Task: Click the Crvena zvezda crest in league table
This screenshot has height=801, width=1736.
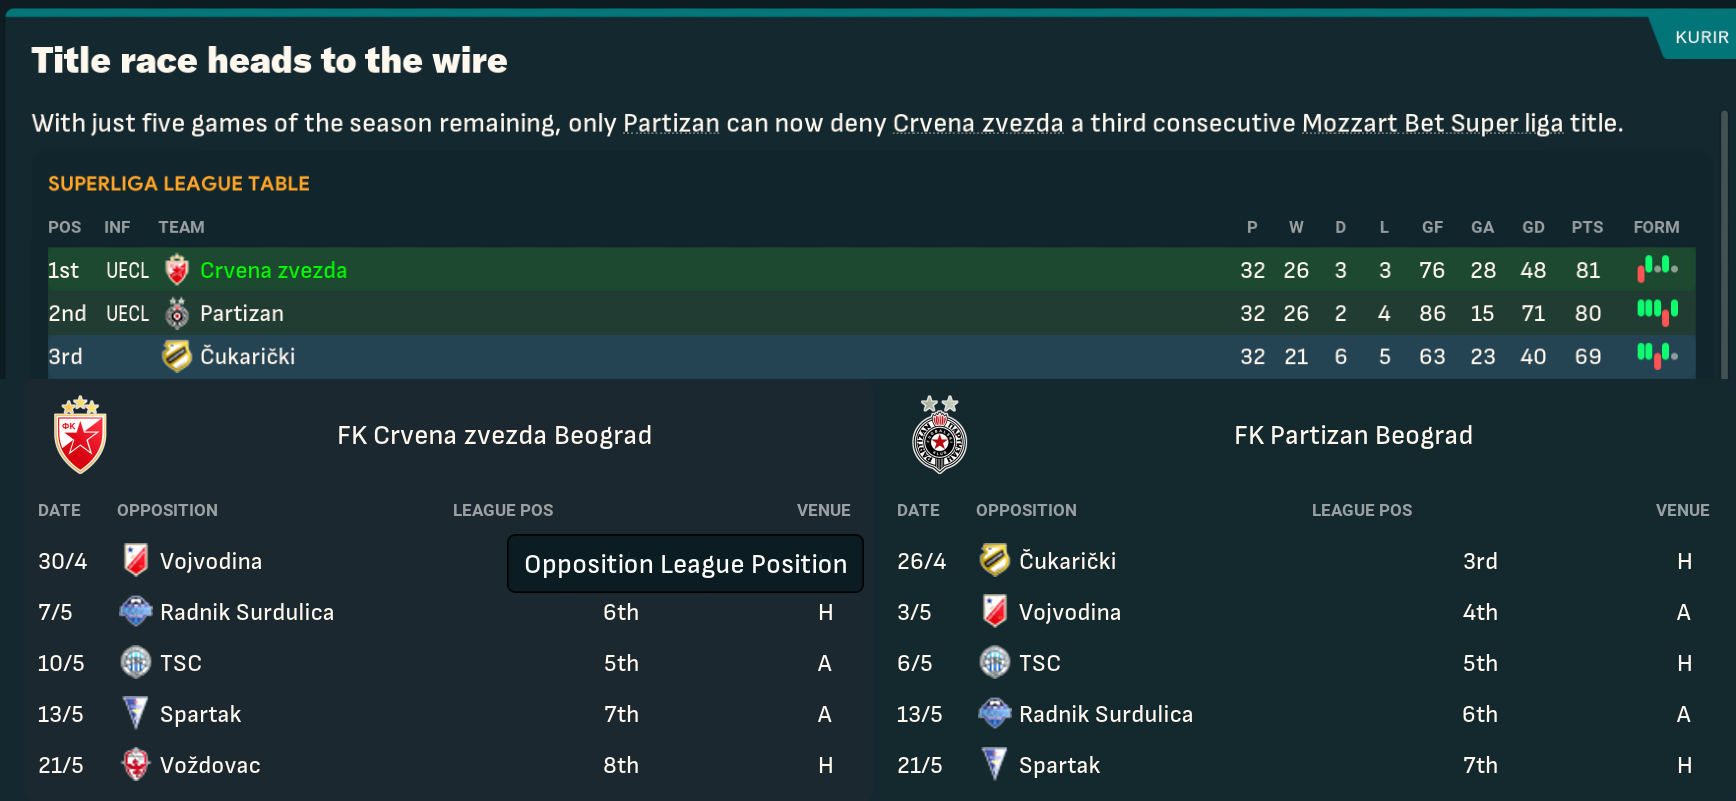Action: (x=177, y=270)
